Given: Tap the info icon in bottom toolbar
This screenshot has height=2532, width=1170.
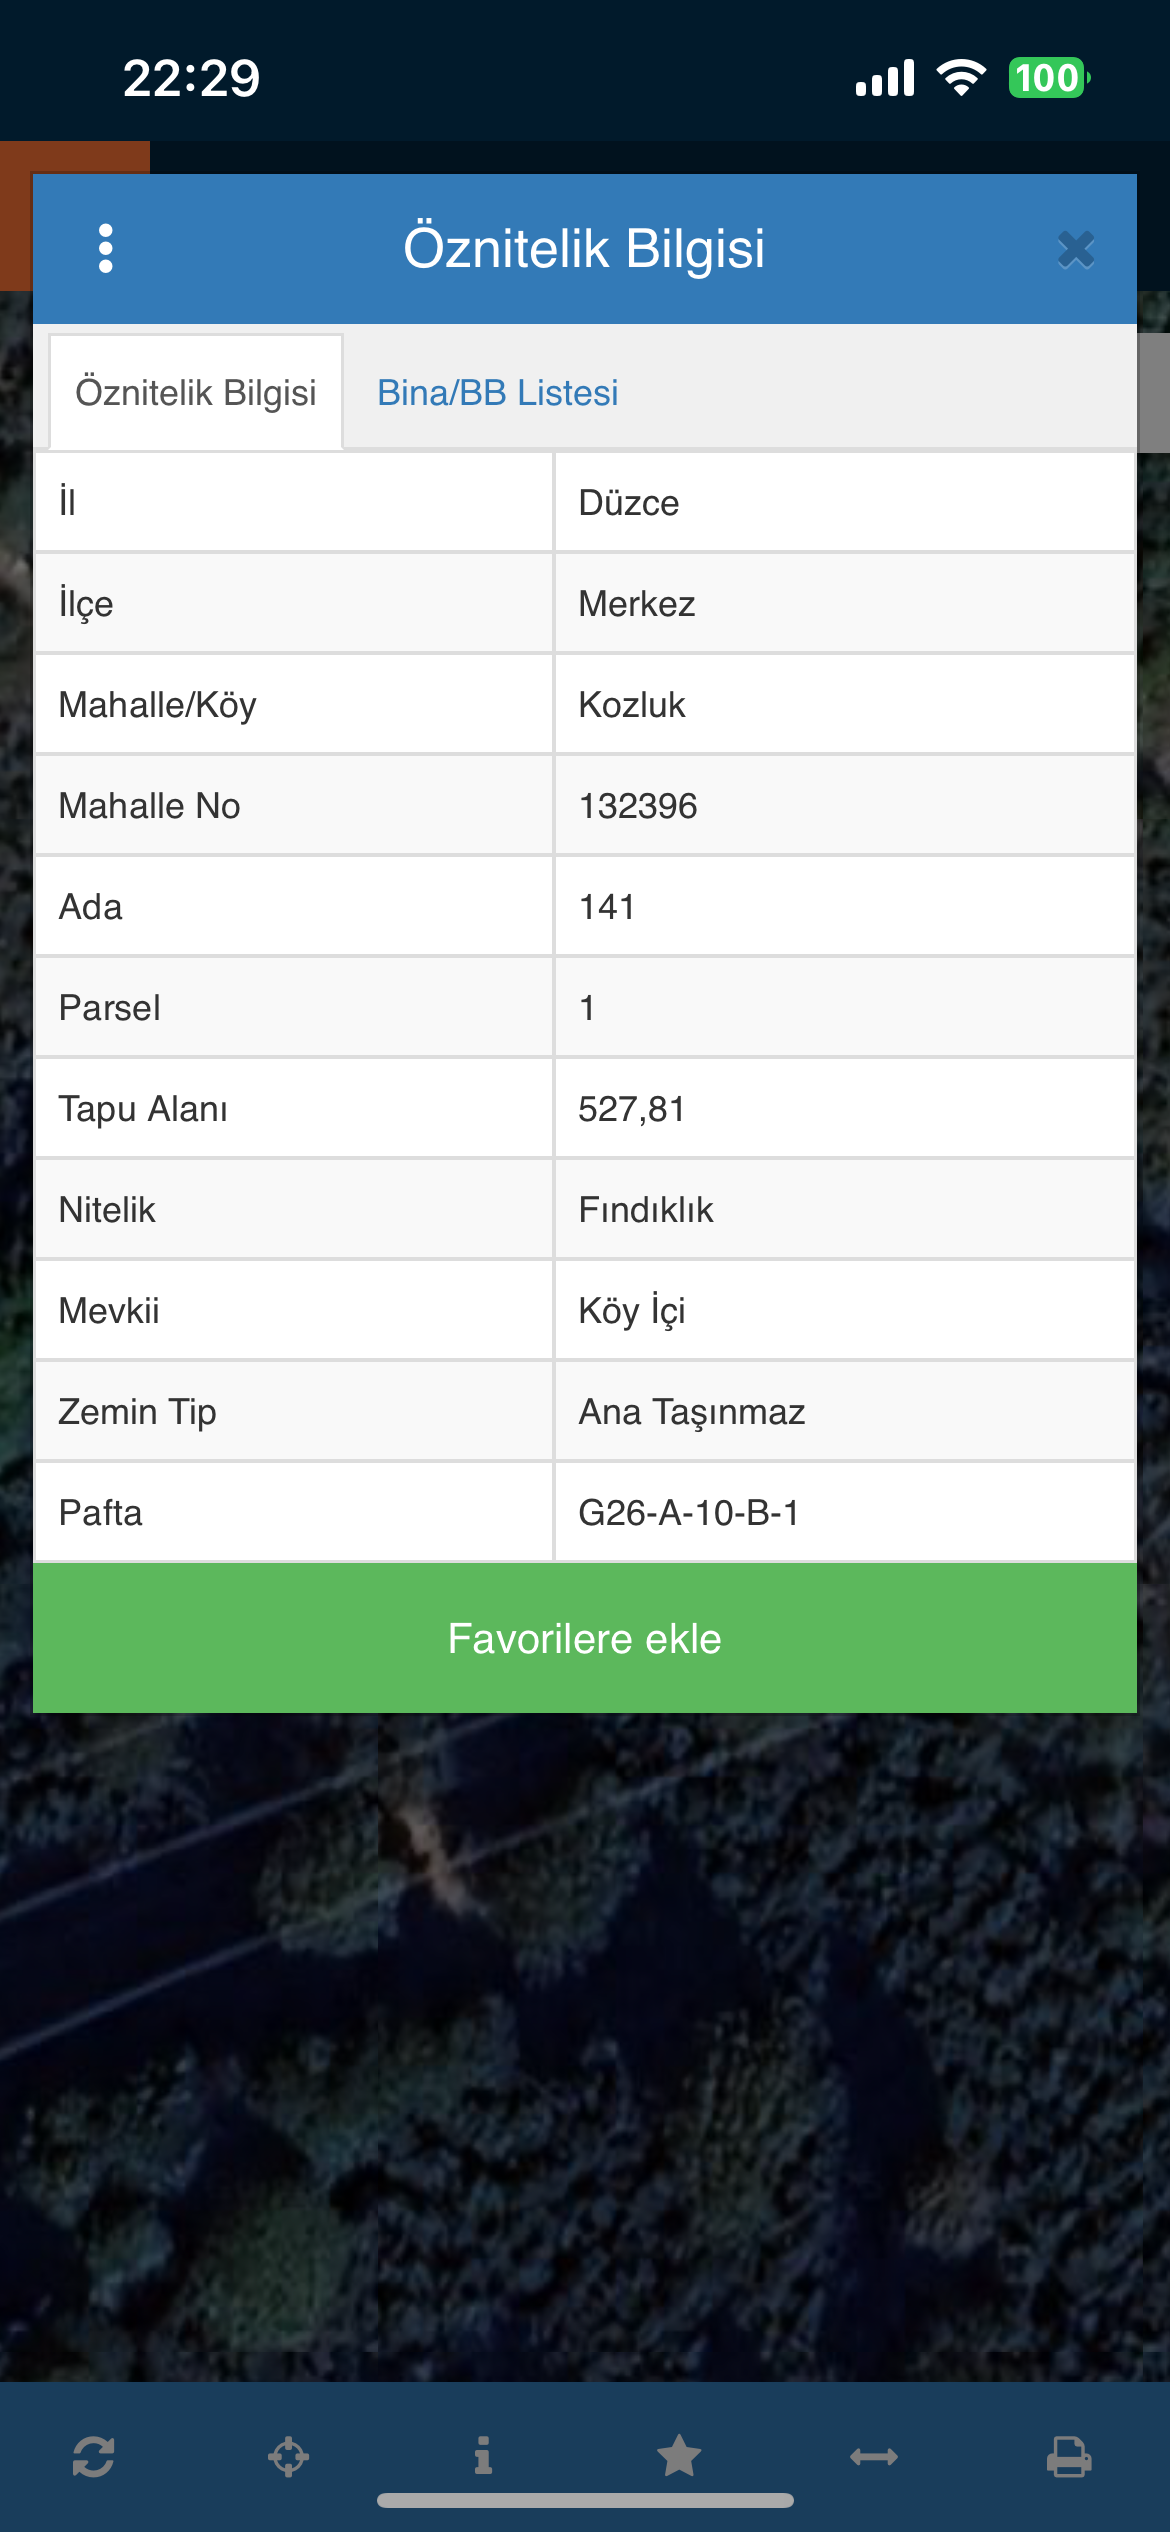Looking at the screenshot, I should pyautogui.click(x=483, y=2456).
